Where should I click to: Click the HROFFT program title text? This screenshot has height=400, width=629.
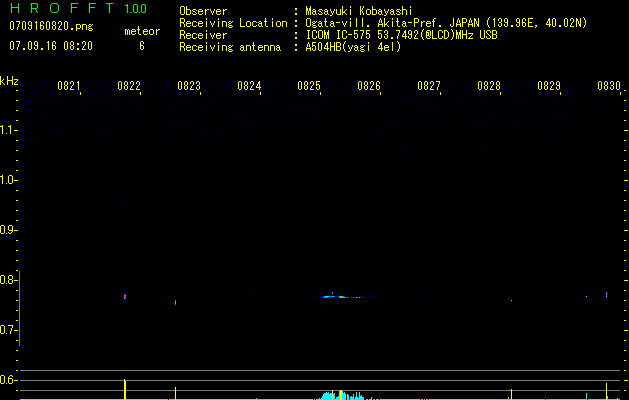point(62,8)
